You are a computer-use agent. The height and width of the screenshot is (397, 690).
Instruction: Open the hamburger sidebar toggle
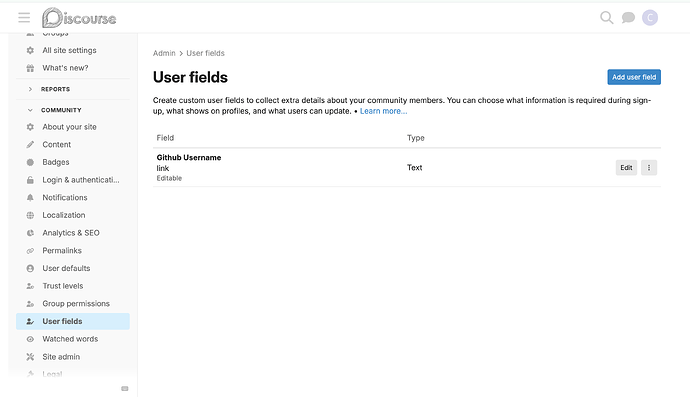[24, 18]
